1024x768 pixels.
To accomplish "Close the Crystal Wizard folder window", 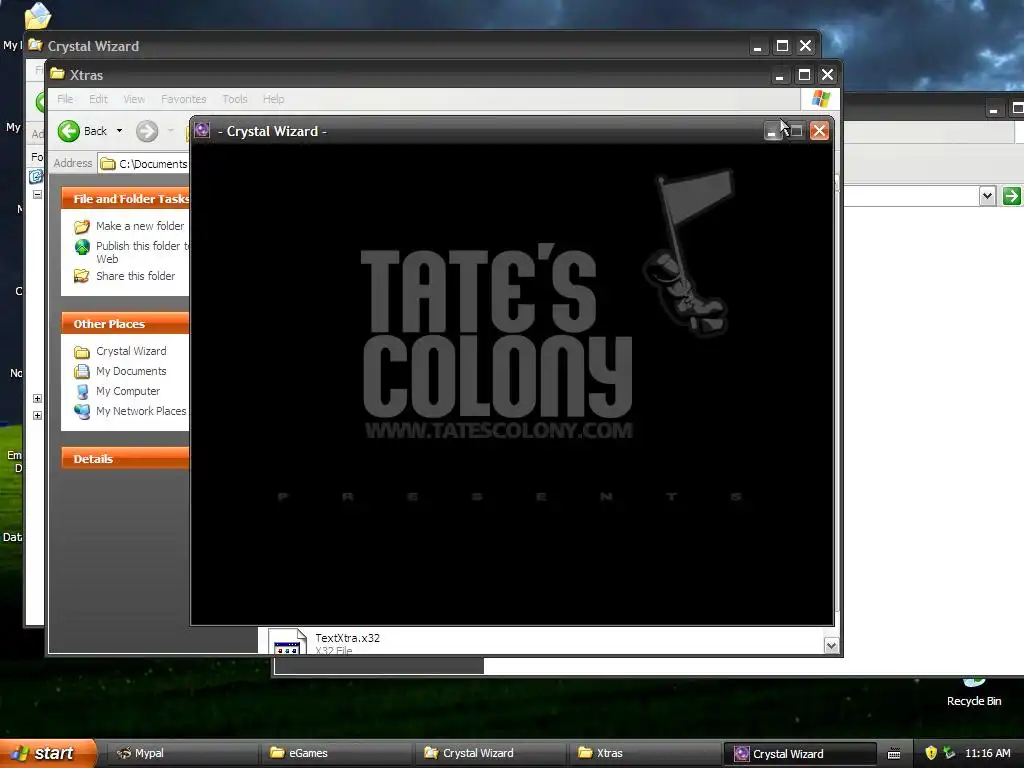I will coord(805,46).
